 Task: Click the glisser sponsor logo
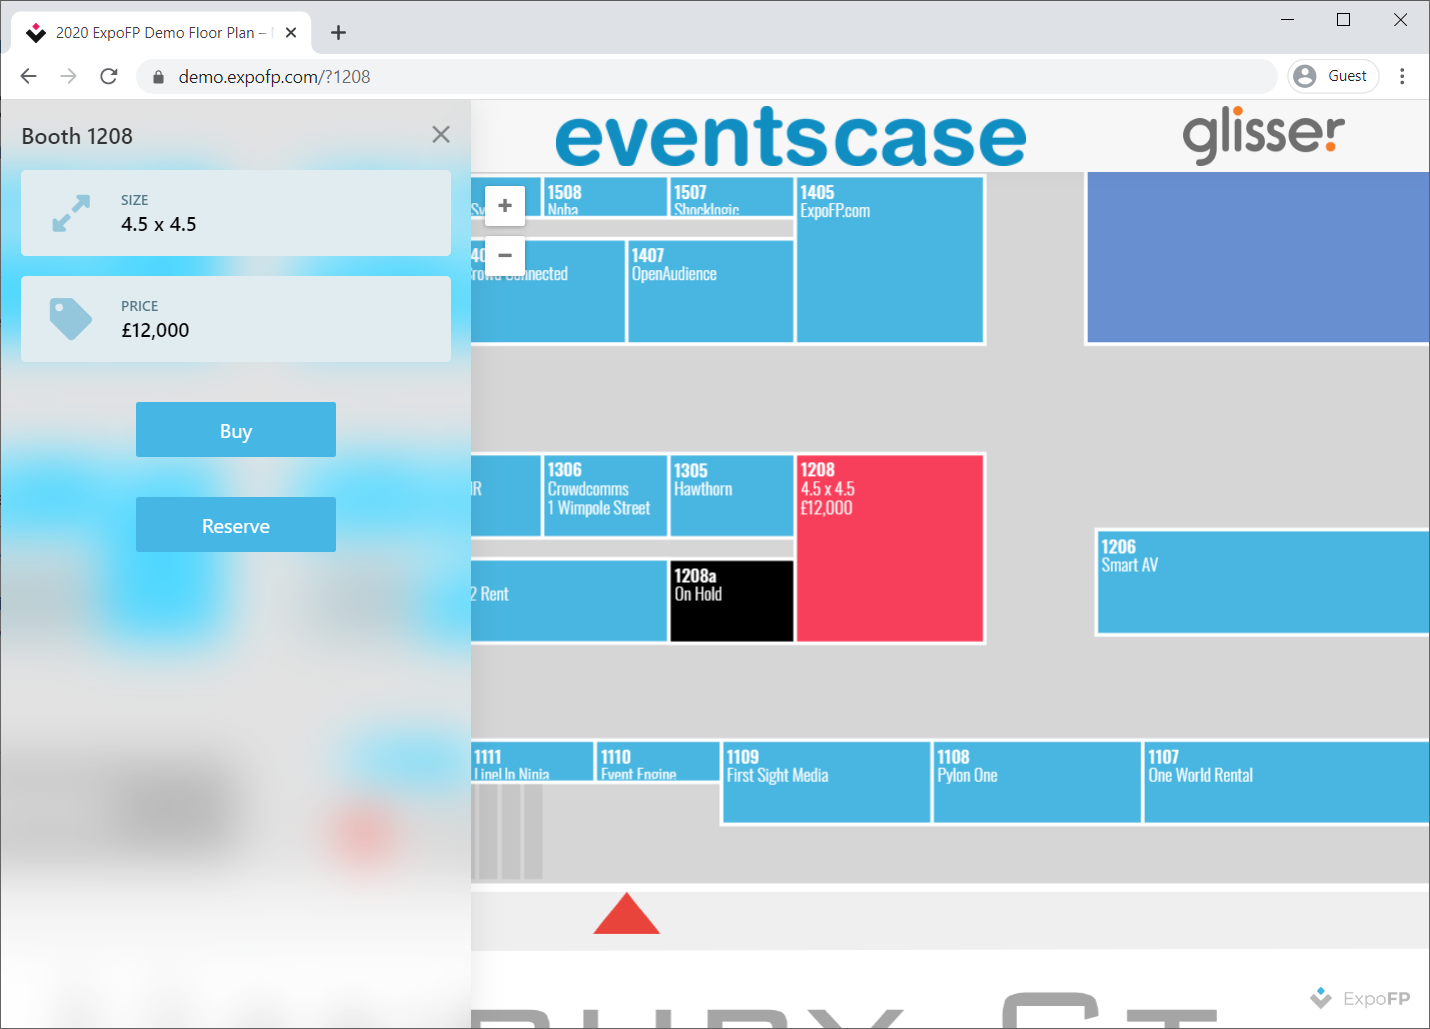coord(1264,135)
